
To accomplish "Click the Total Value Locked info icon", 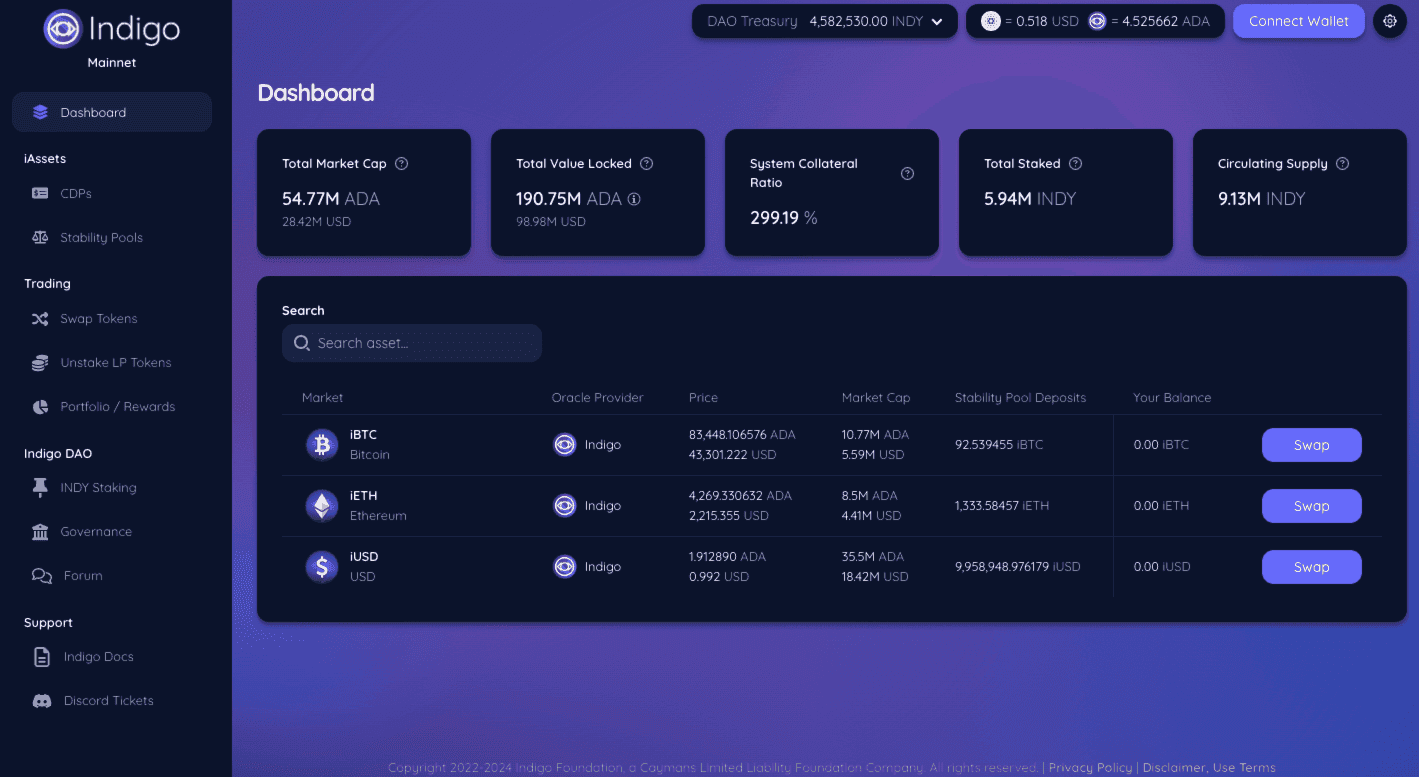I will [634, 199].
